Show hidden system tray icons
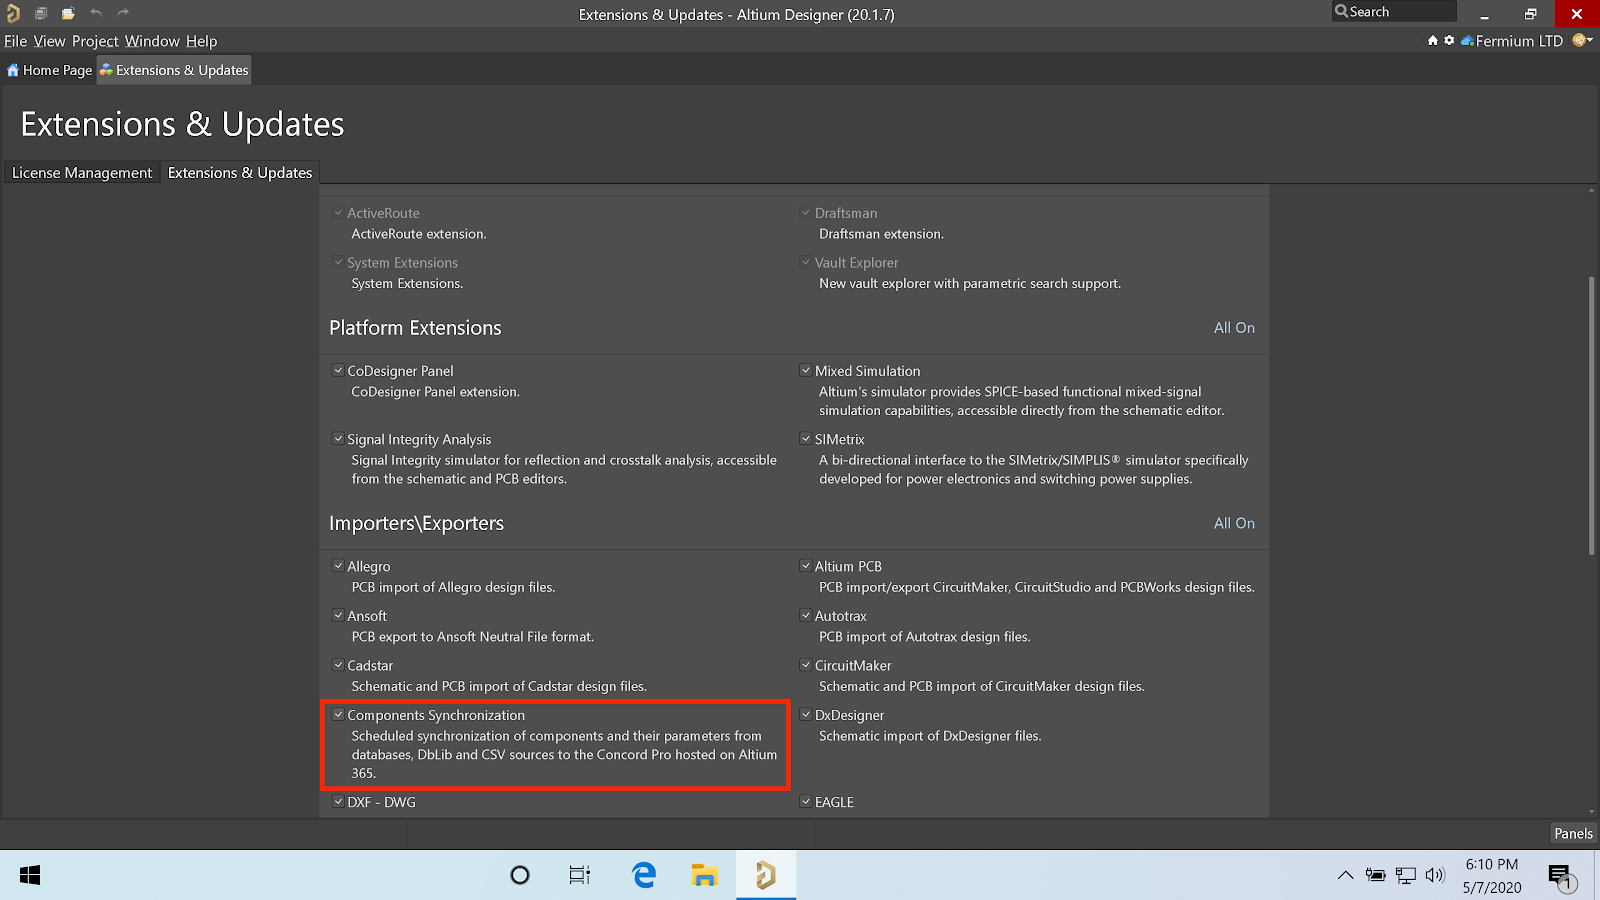This screenshot has width=1600, height=900. [x=1346, y=875]
